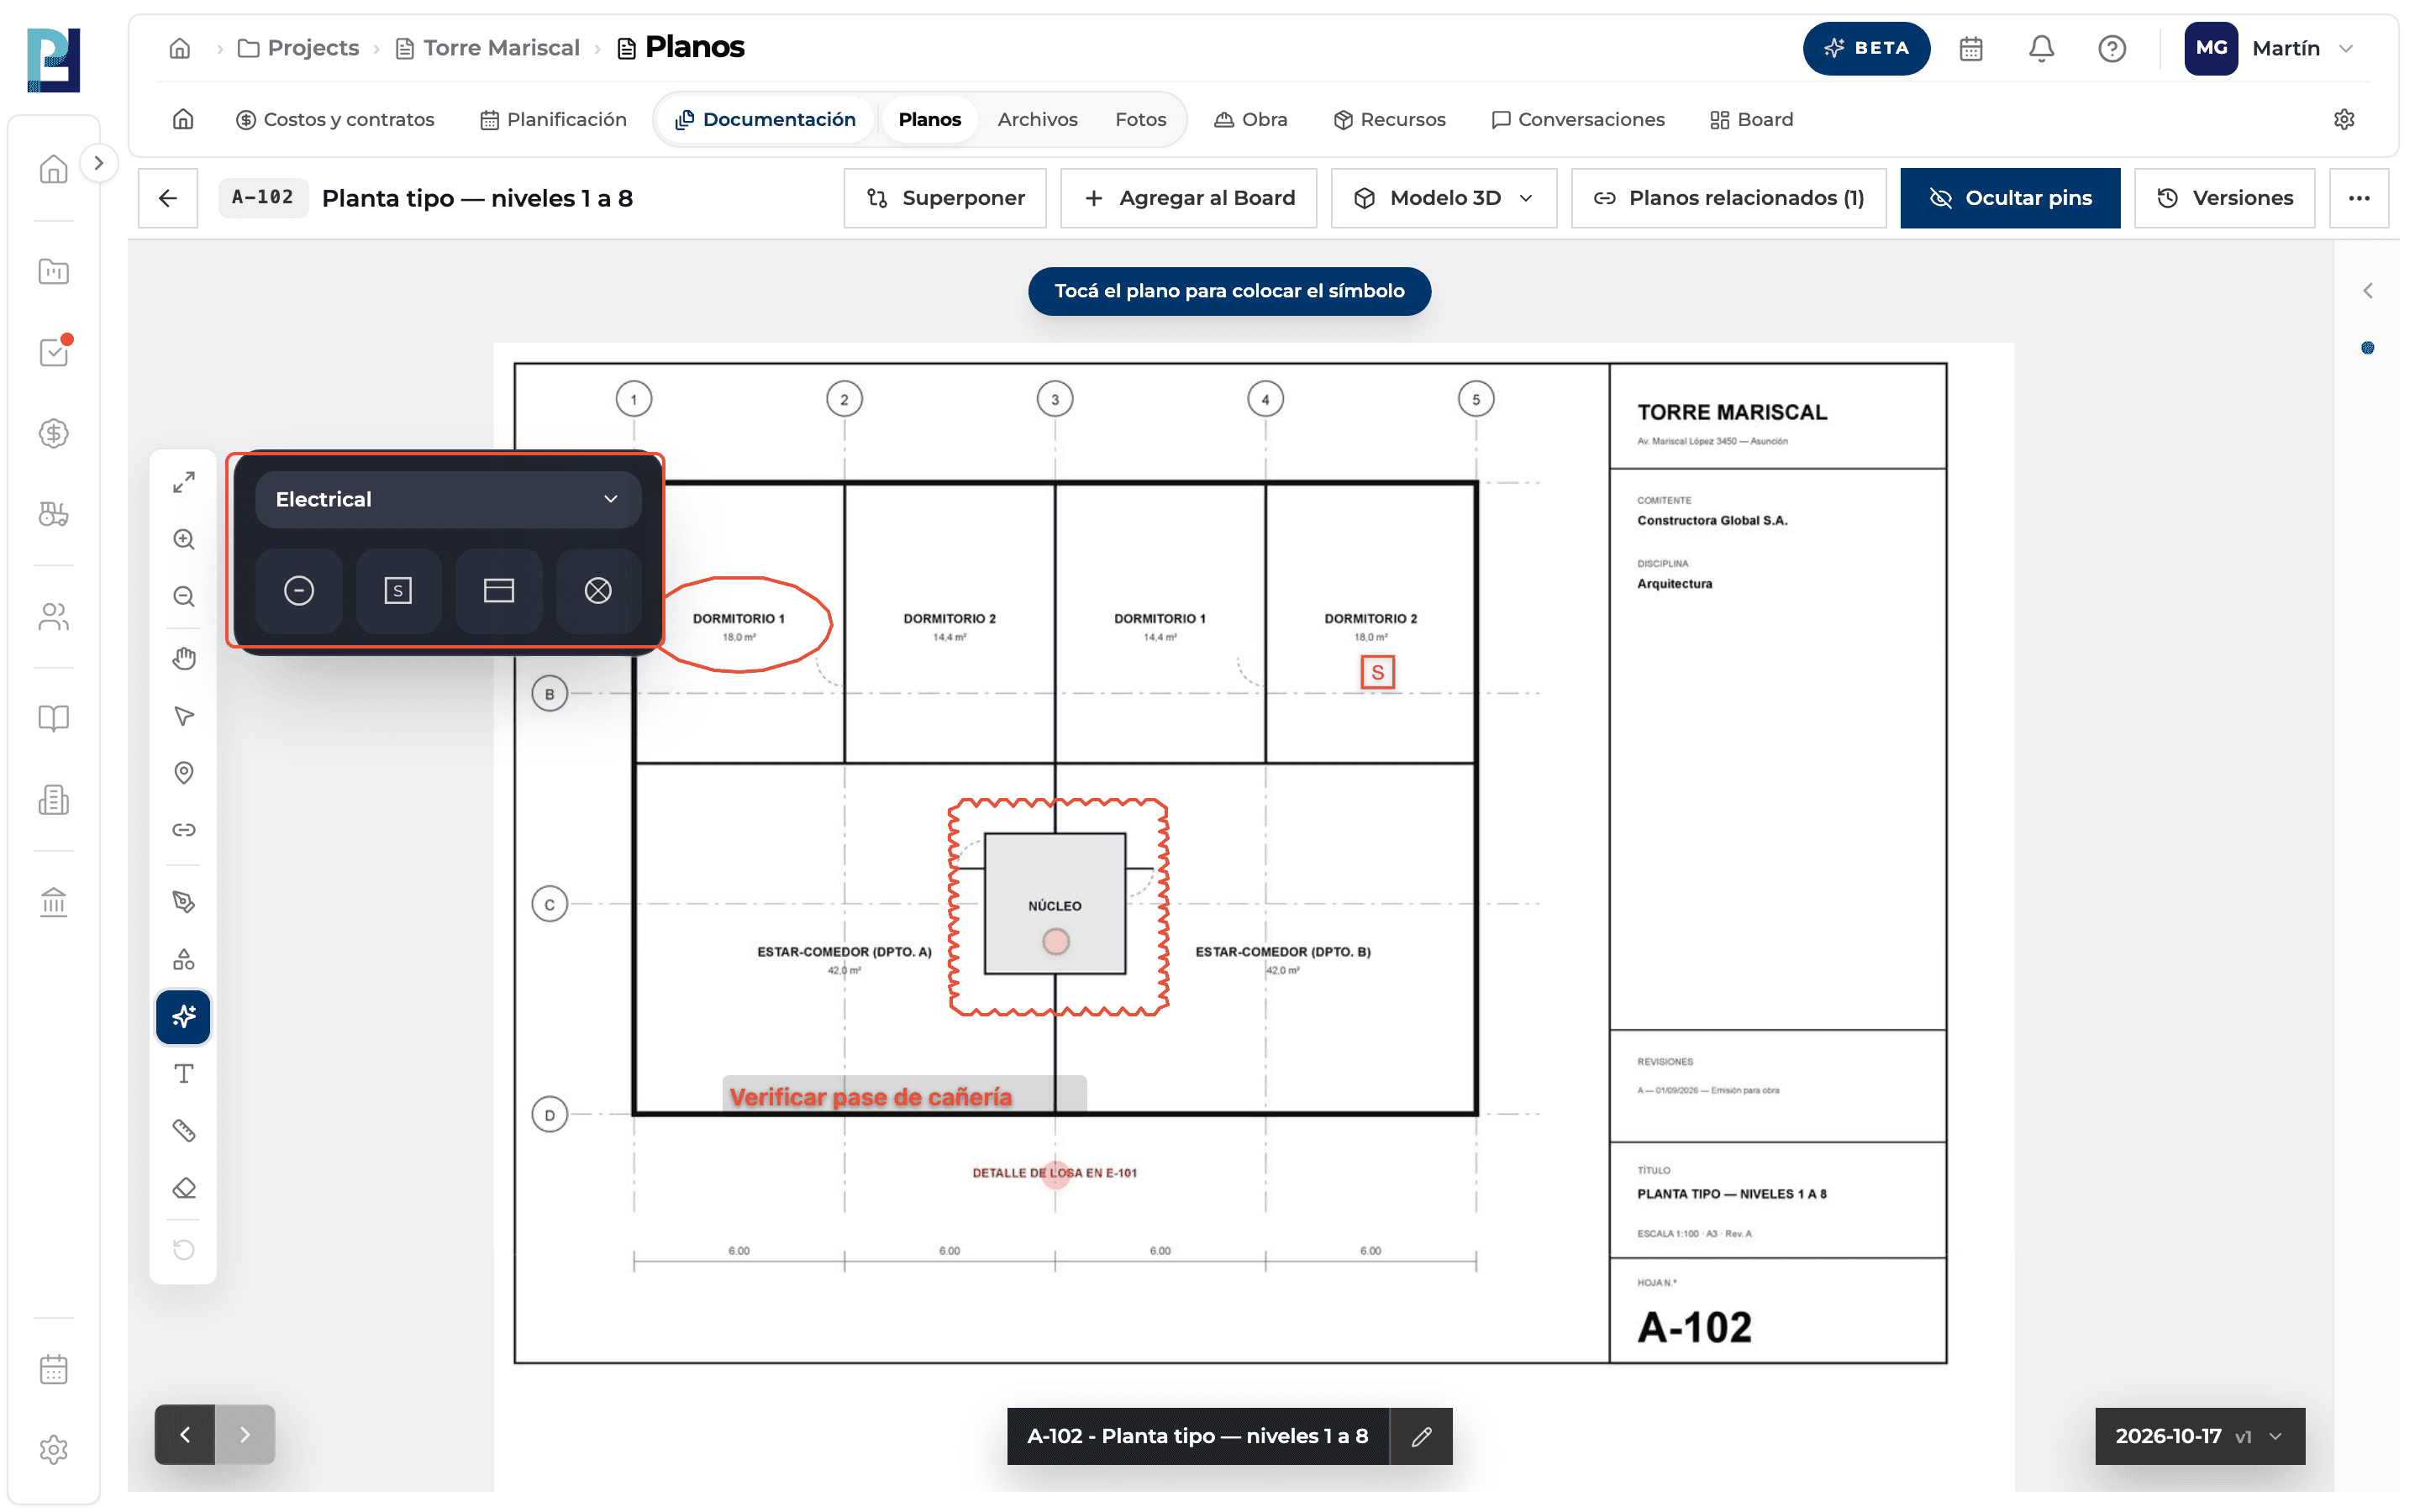Toggle the BETA mode button

[1866, 48]
